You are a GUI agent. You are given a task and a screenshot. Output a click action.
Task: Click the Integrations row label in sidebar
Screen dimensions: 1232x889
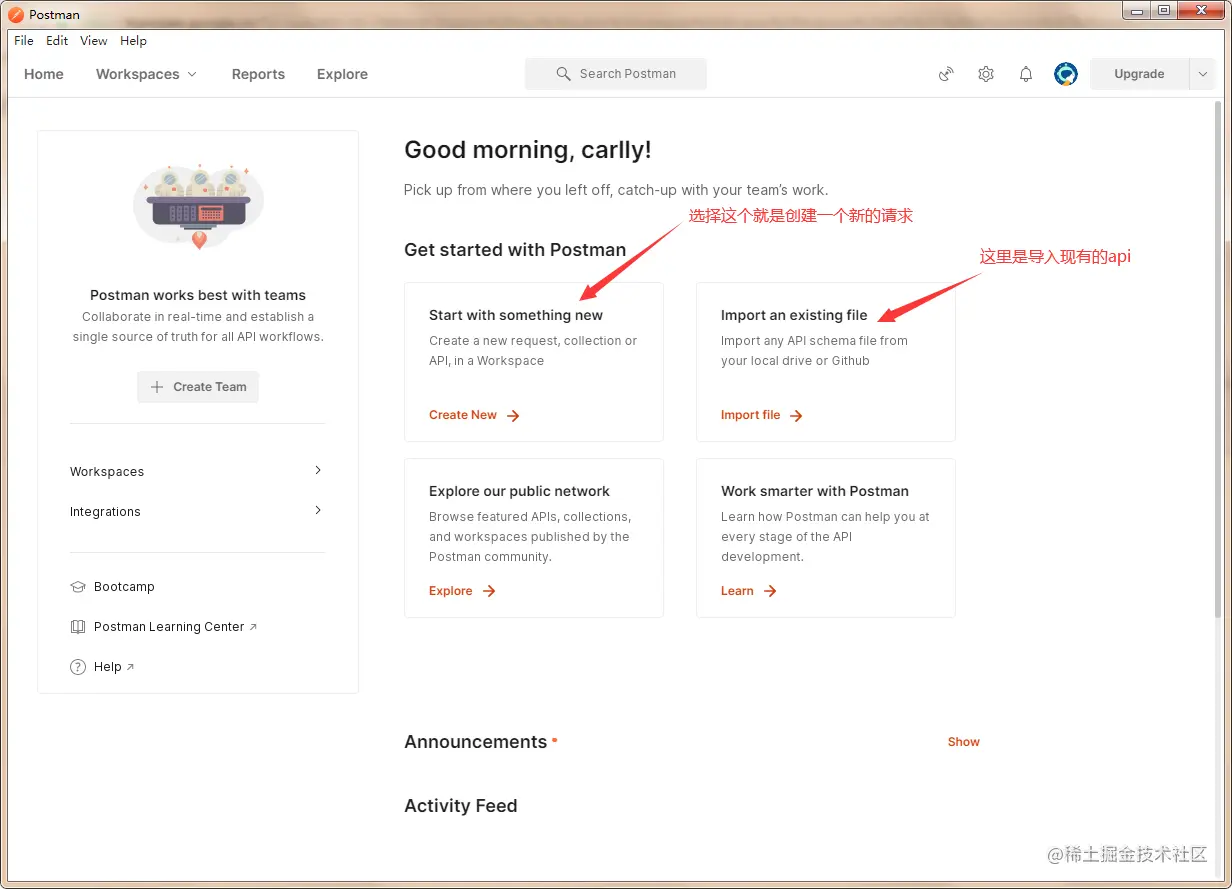pyautogui.click(x=105, y=511)
